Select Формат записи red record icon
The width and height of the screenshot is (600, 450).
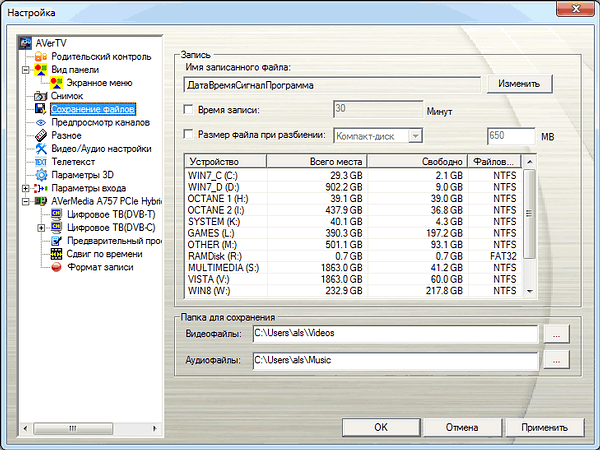point(56,267)
